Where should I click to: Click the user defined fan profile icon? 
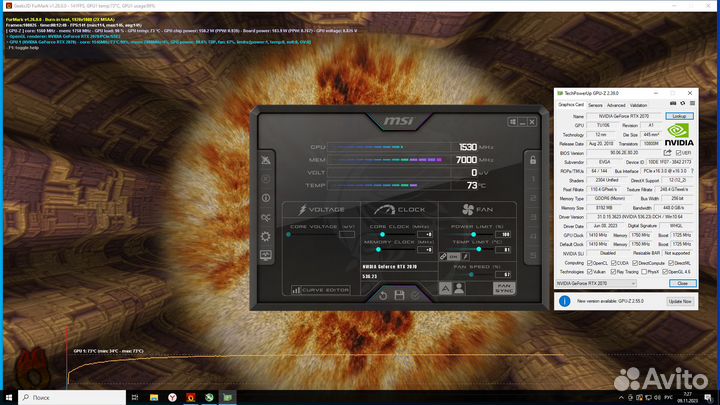tap(459, 288)
